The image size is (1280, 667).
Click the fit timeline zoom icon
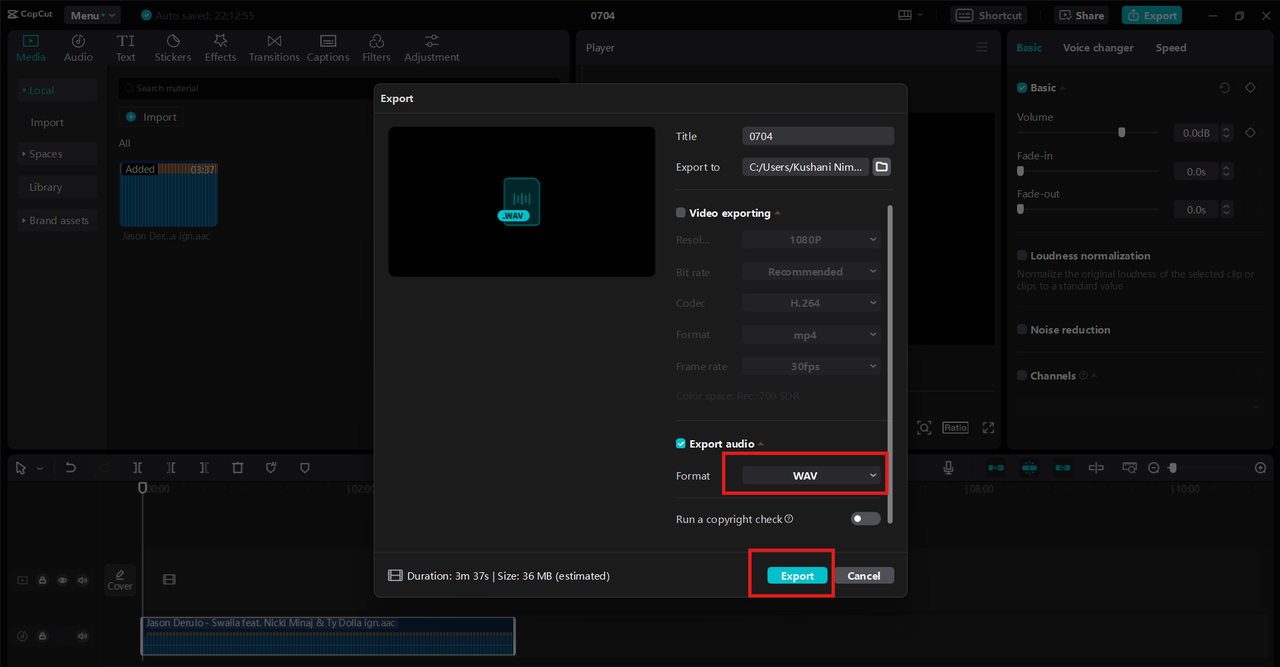[1129, 468]
